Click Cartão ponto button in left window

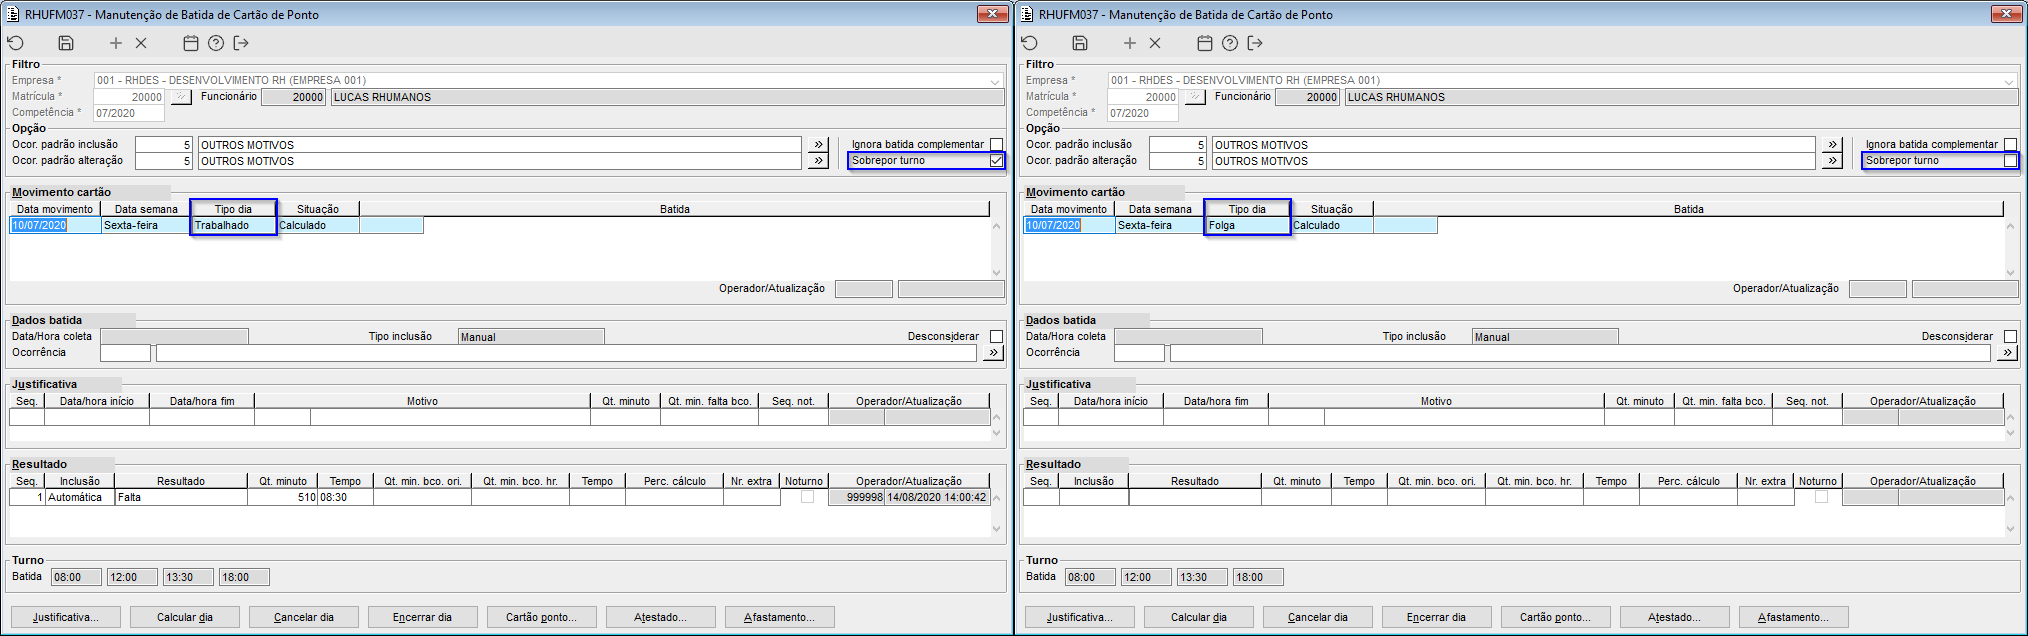(542, 617)
